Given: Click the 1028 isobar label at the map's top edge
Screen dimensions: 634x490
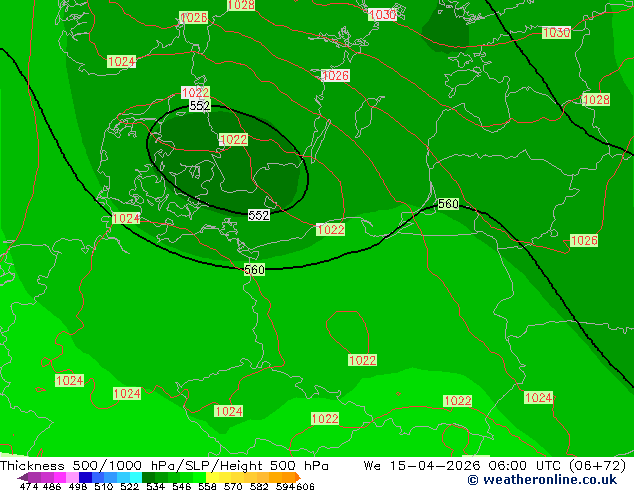Looking at the screenshot, I should tap(241, 5).
